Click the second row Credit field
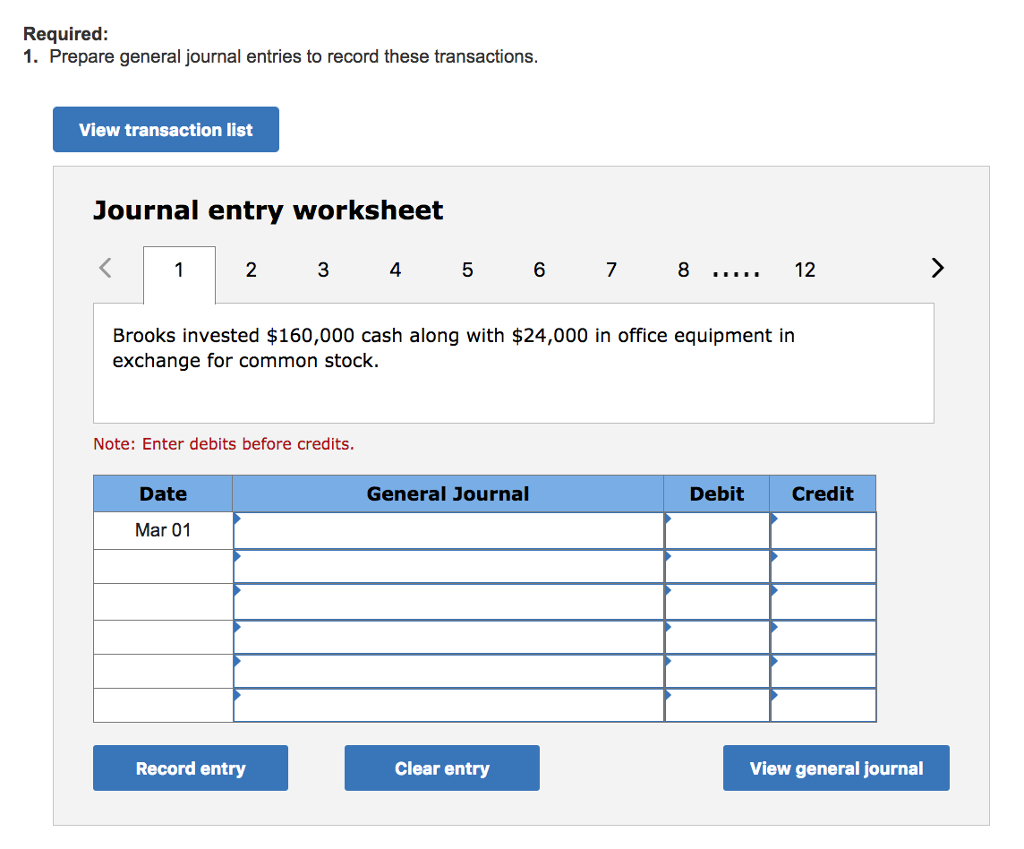The width and height of the screenshot is (1024, 849). pyautogui.click(x=823, y=566)
